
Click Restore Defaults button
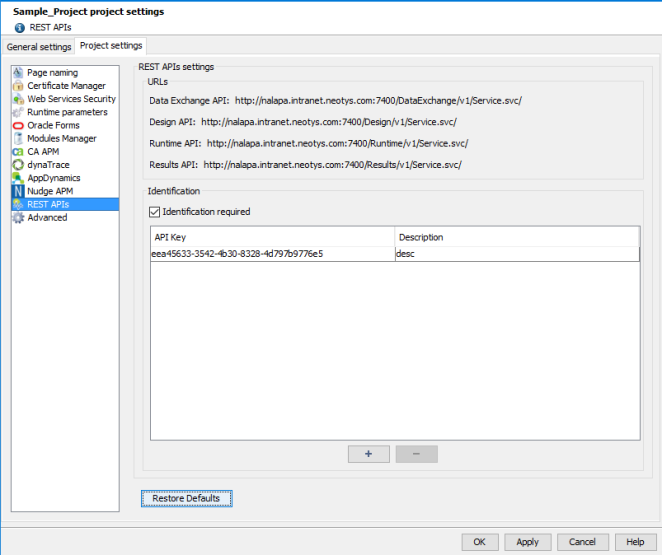point(186,498)
